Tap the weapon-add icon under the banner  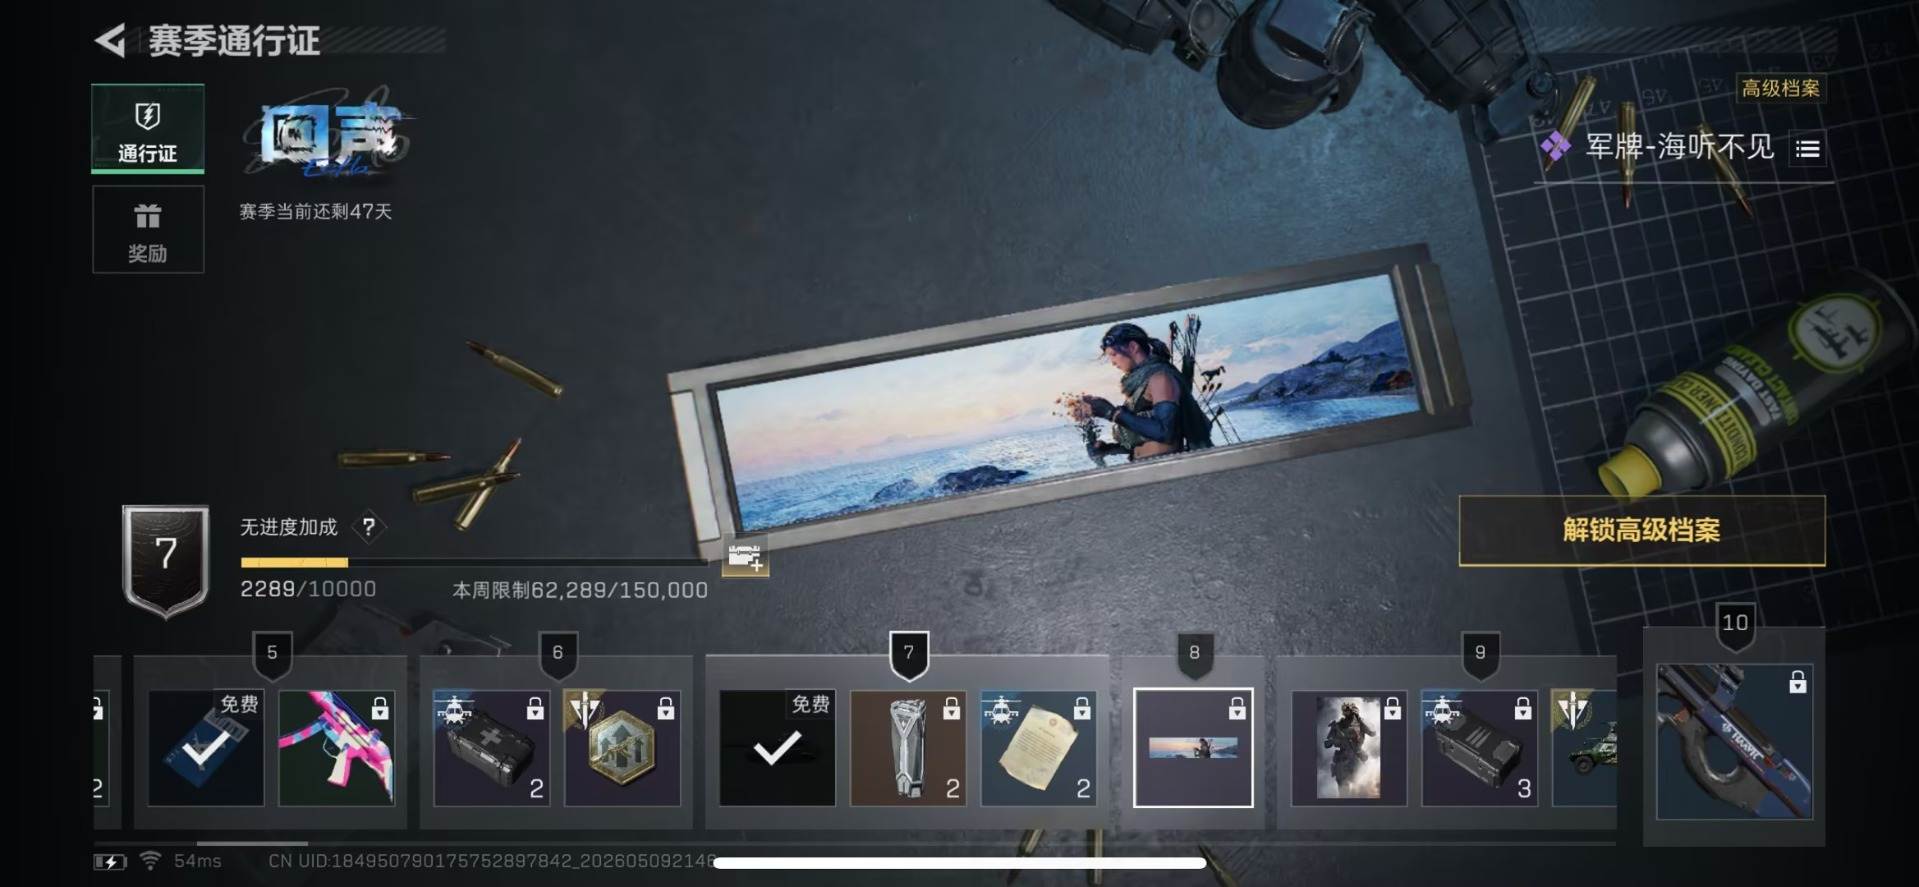tap(745, 557)
